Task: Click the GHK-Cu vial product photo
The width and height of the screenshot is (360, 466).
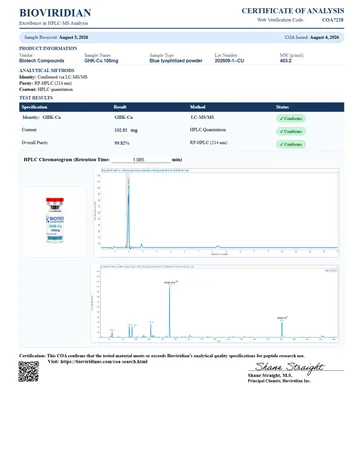Action: (x=55, y=220)
